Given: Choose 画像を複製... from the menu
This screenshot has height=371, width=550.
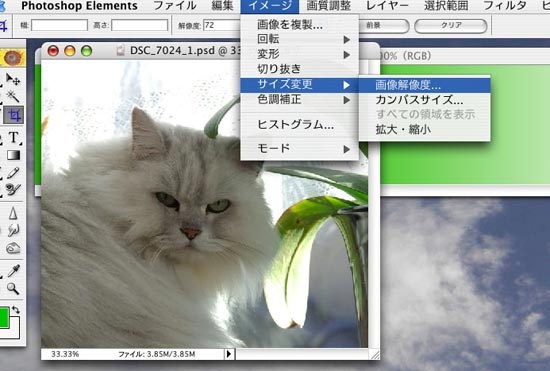Looking at the screenshot, I should coord(300,25).
